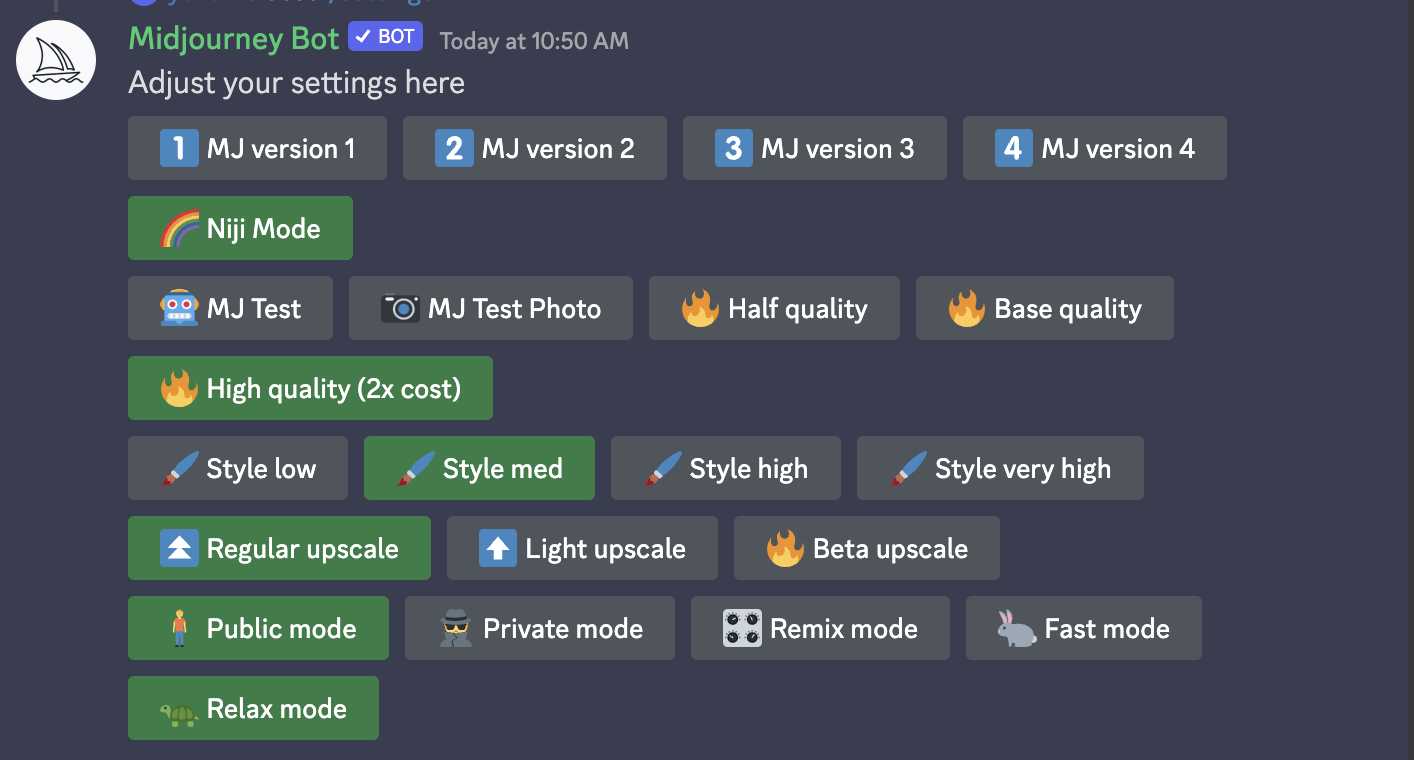
Task: Click the Midjourney sailboat avatar icon
Action: pyautogui.click(x=56, y=60)
